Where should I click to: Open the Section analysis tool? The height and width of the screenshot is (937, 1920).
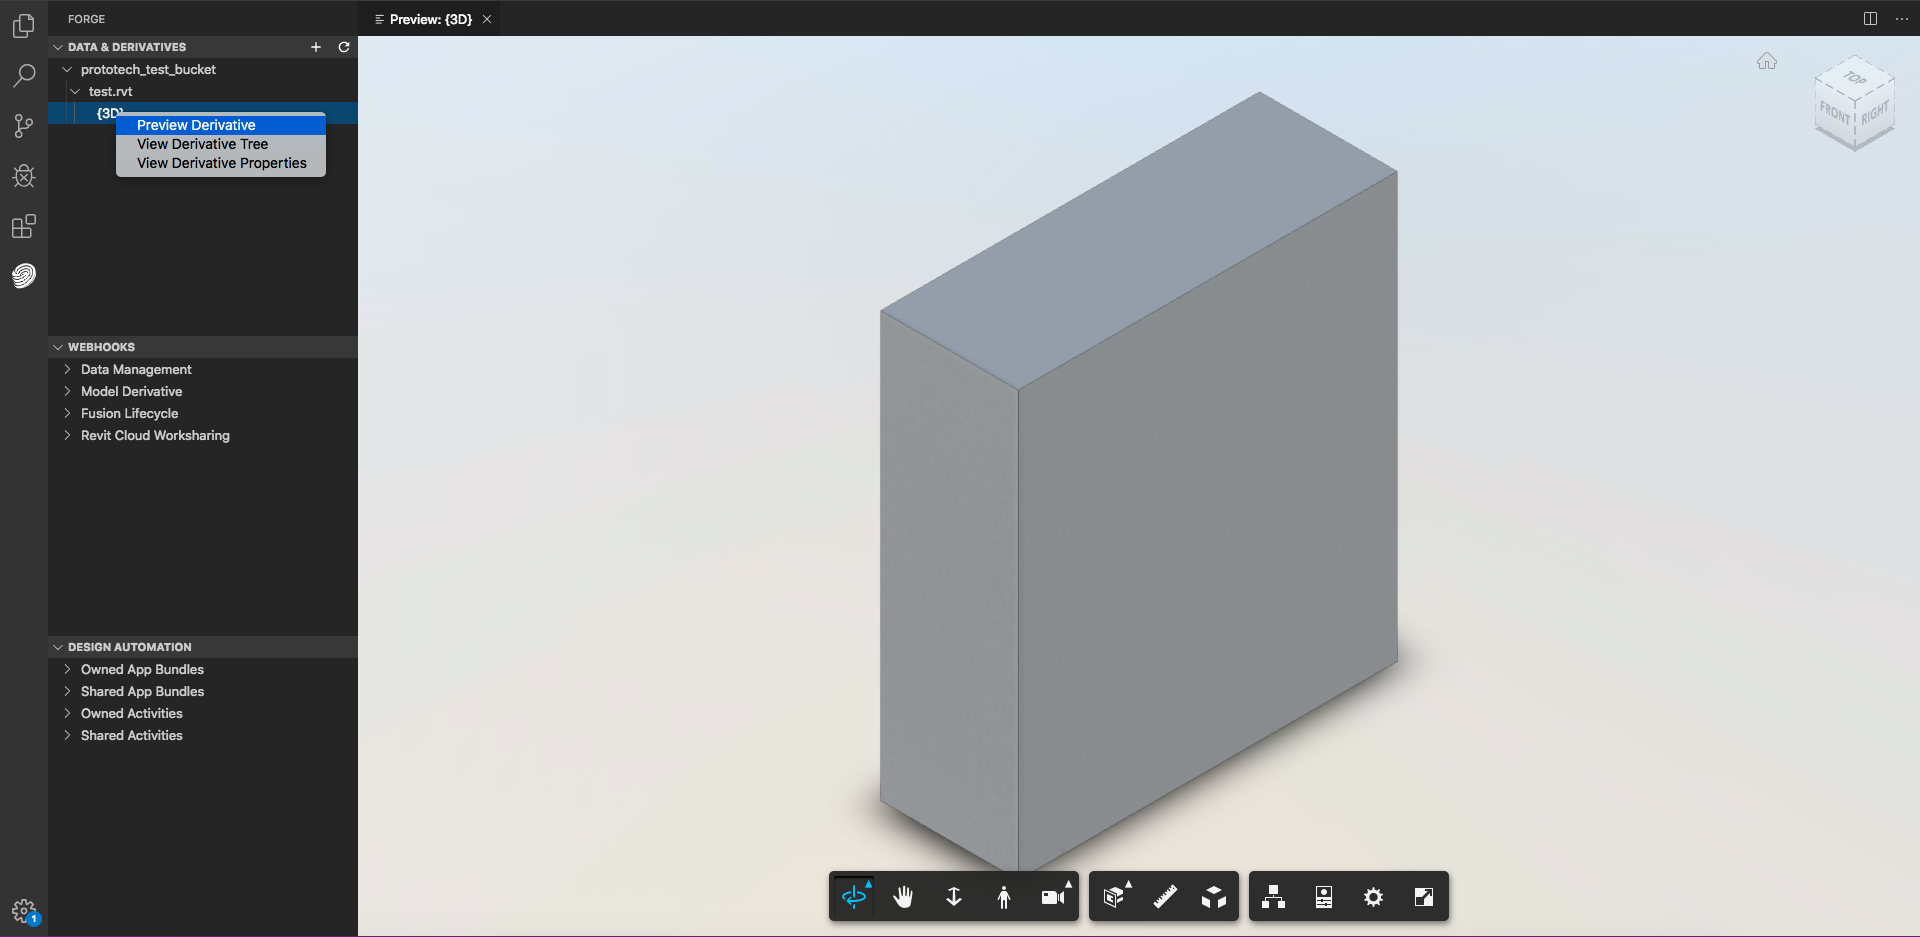(1115, 897)
